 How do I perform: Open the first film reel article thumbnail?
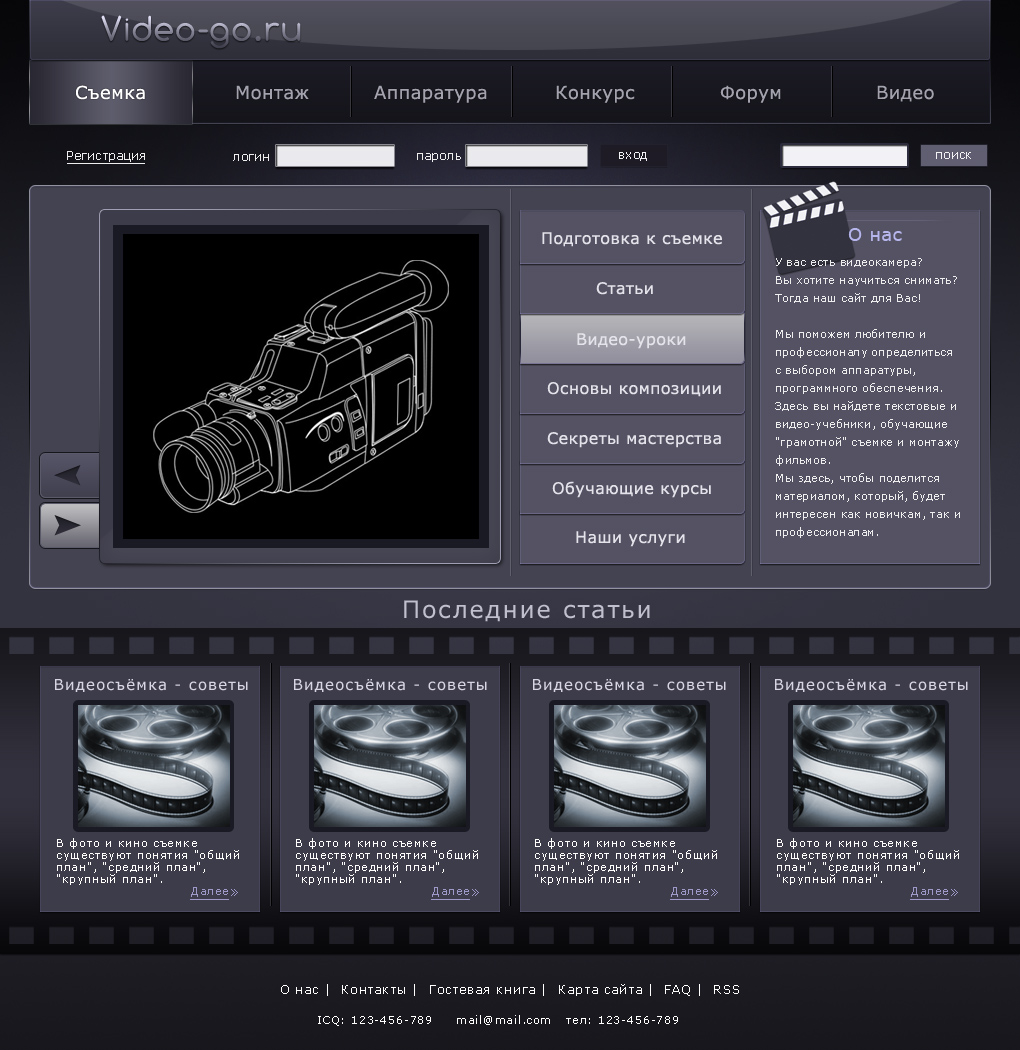point(153,765)
